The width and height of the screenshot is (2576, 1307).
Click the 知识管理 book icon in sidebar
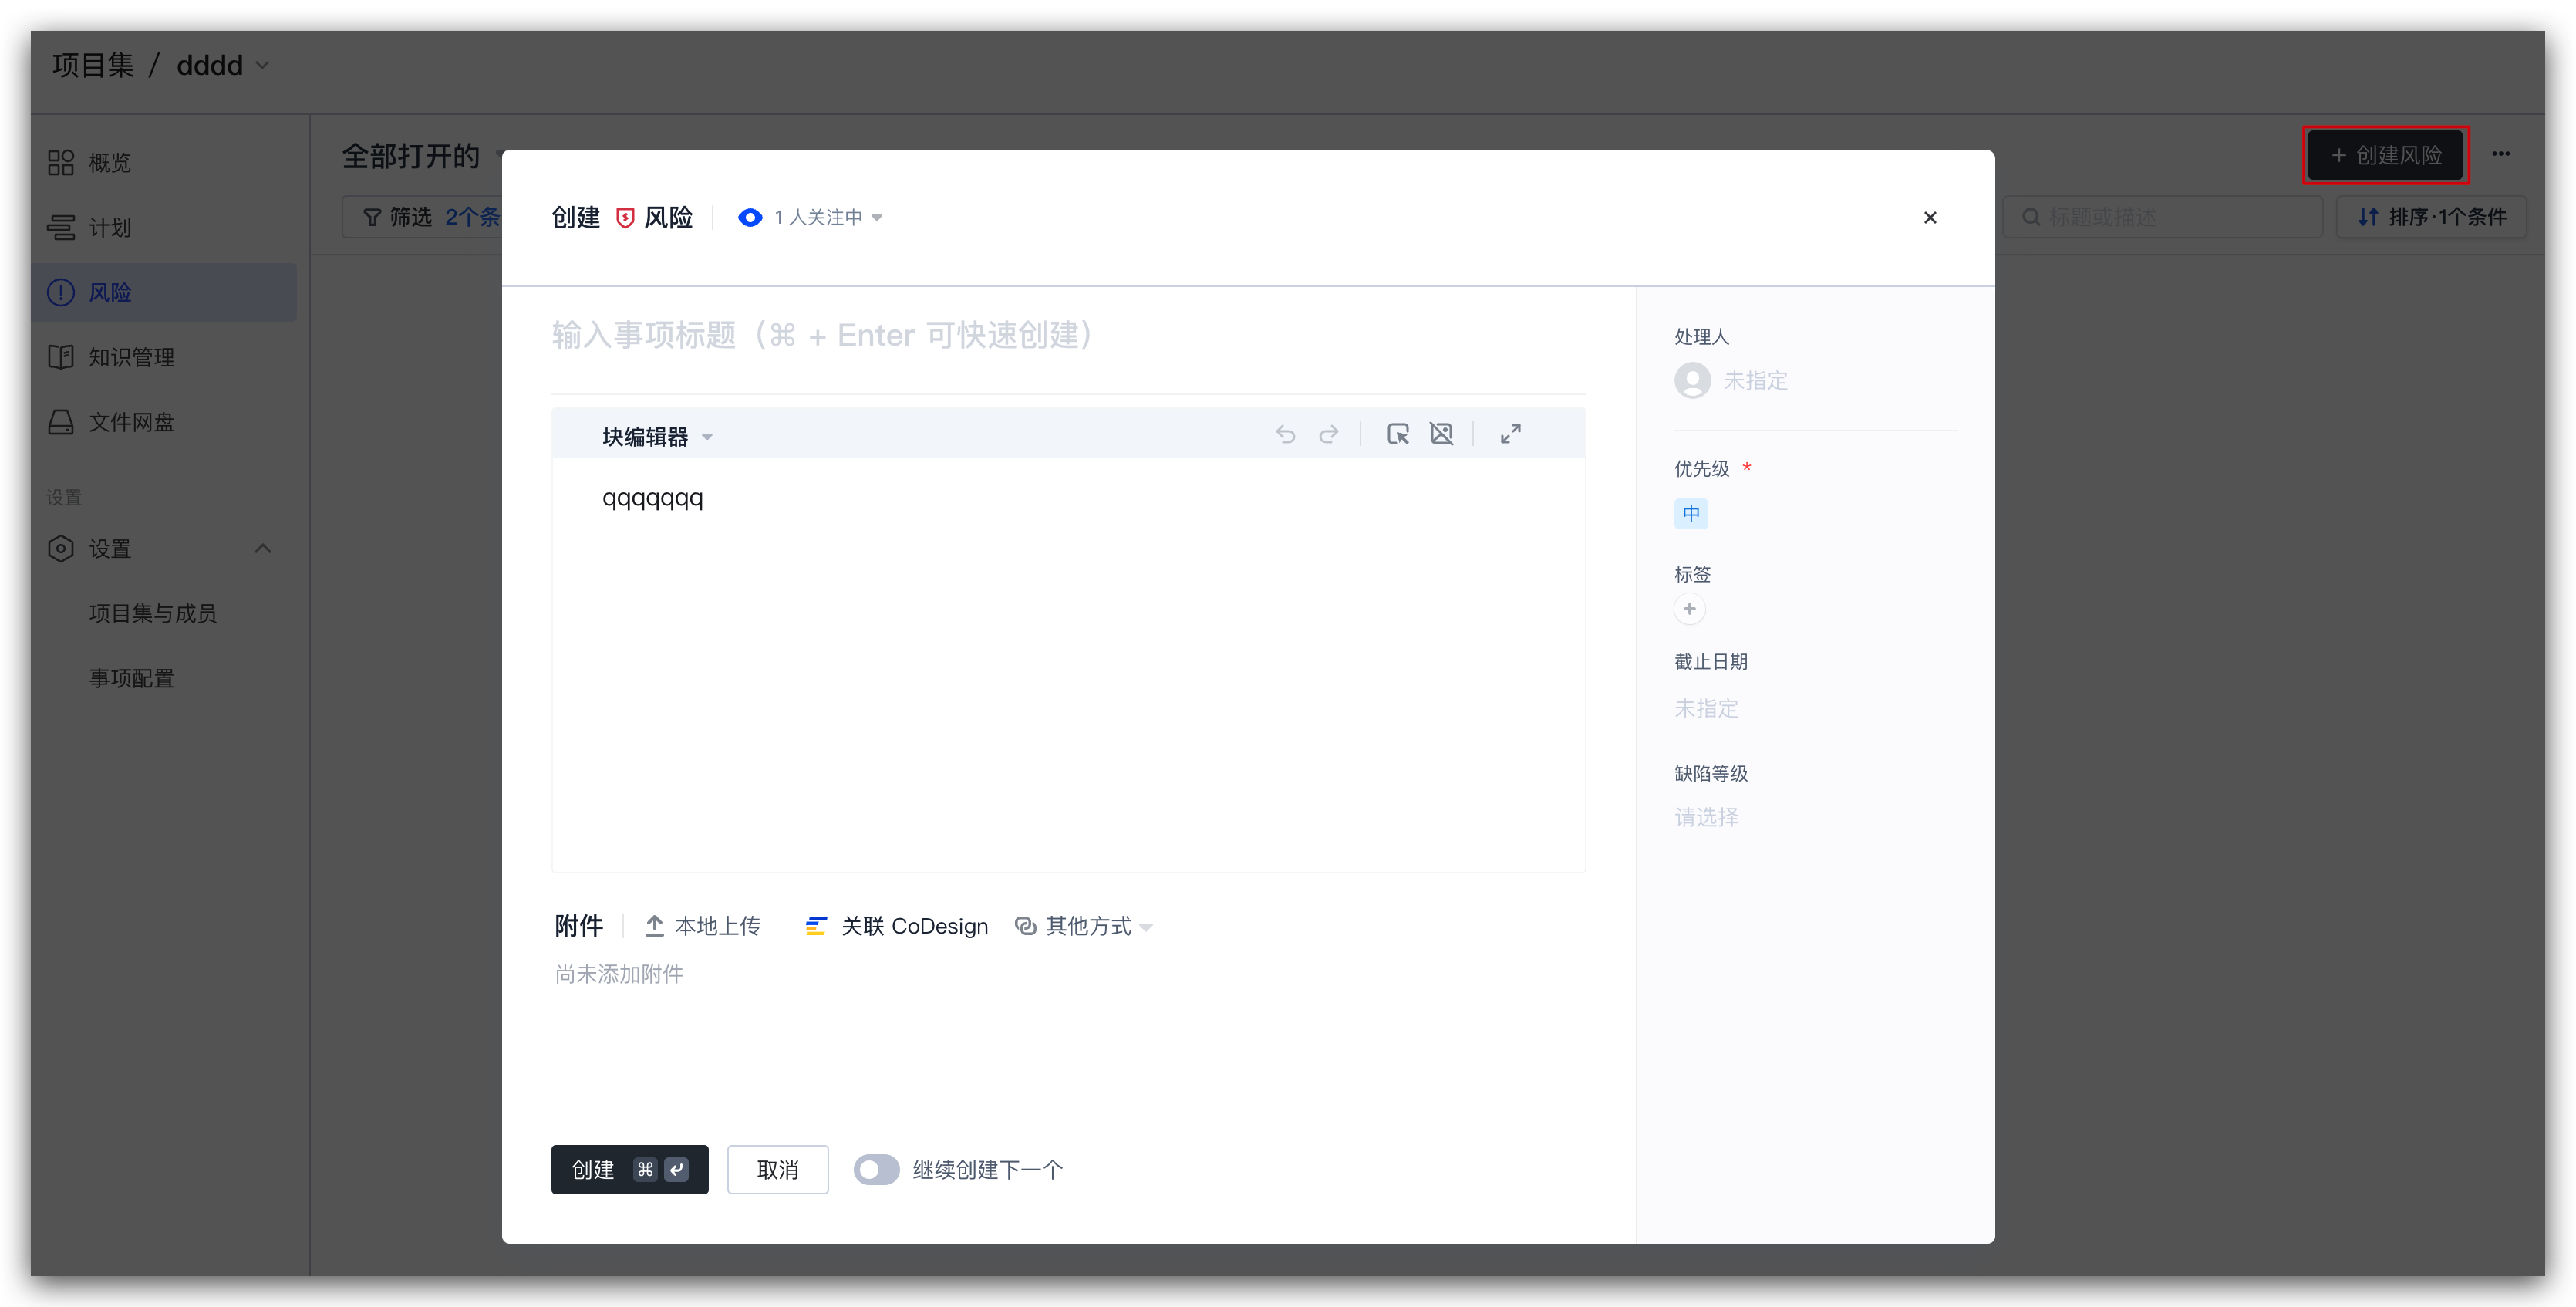click(61, 357)
